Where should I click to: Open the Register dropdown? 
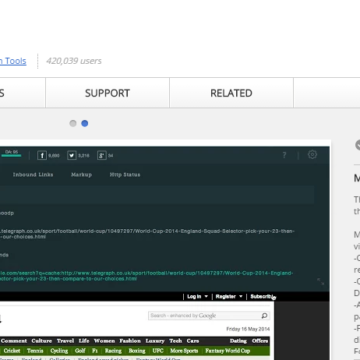[x=229, y=296]
